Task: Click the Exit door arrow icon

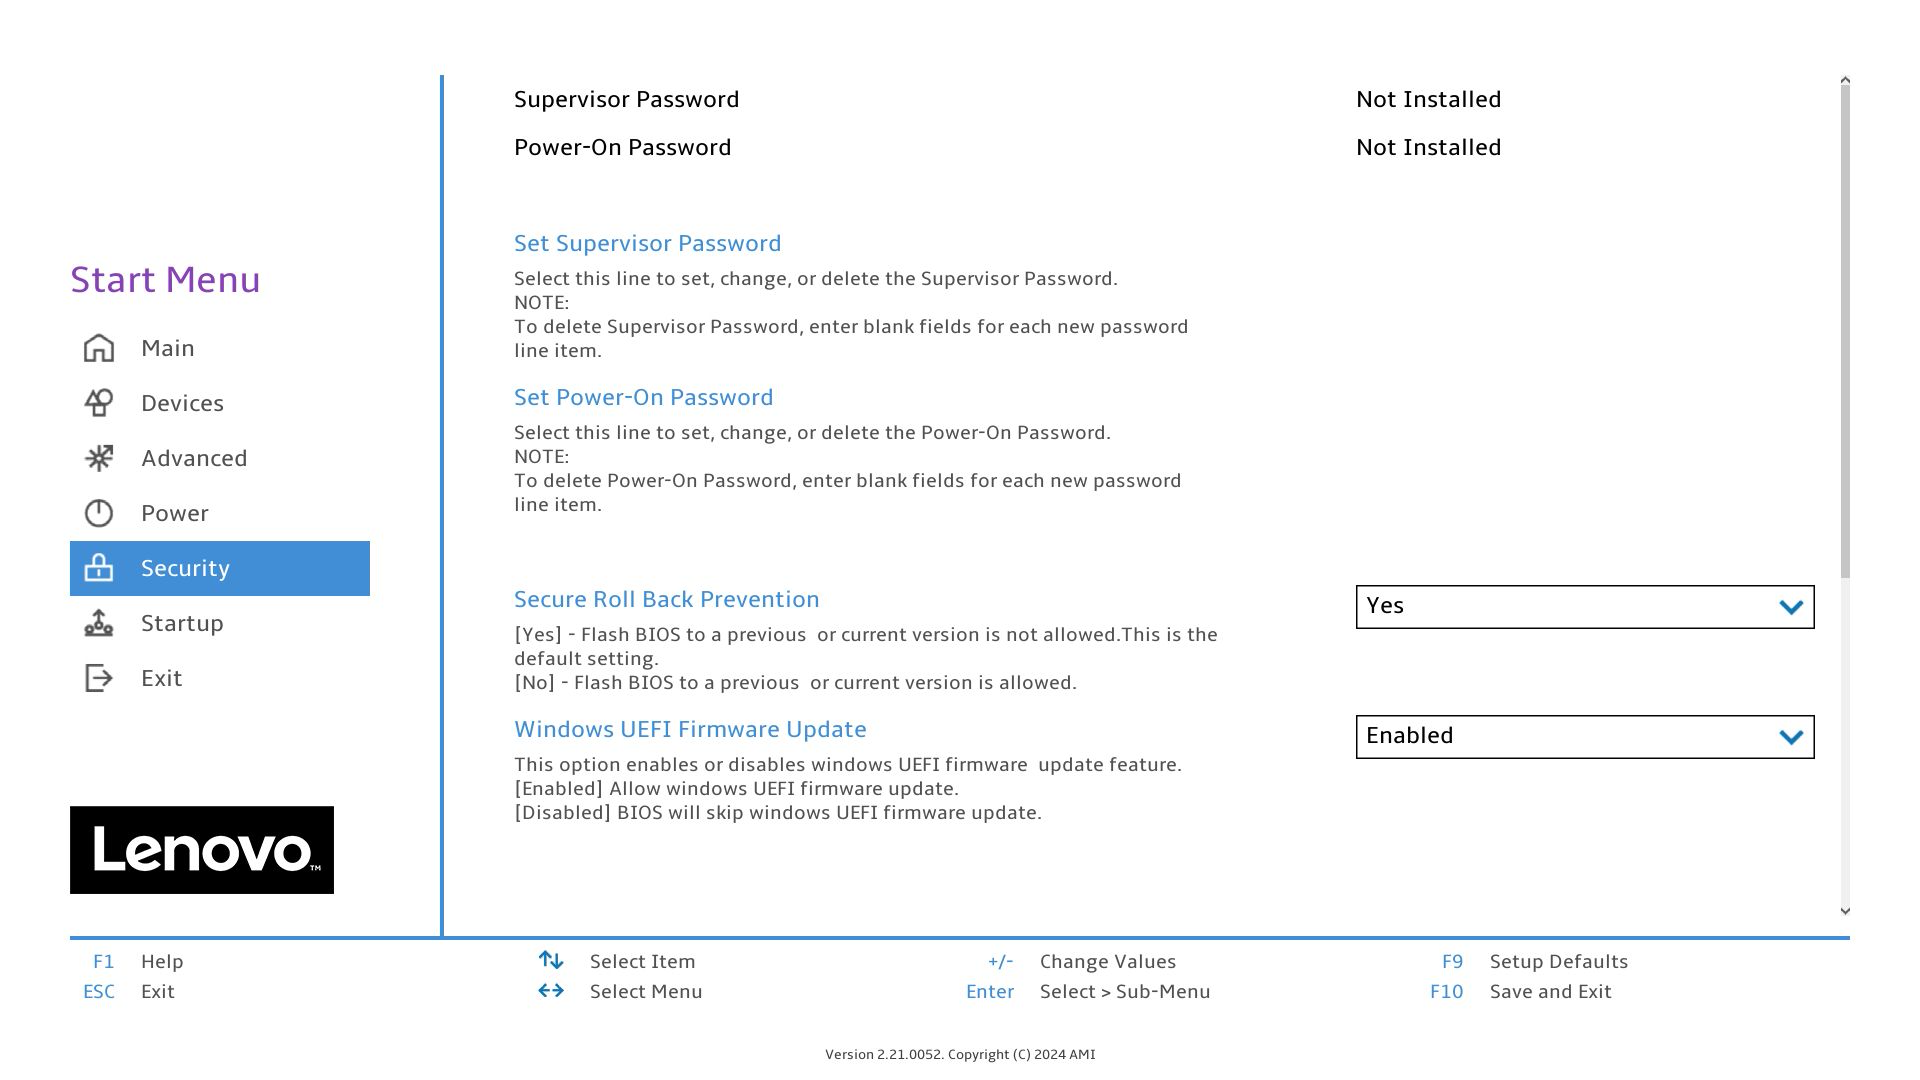Action: tap(99, 678)
